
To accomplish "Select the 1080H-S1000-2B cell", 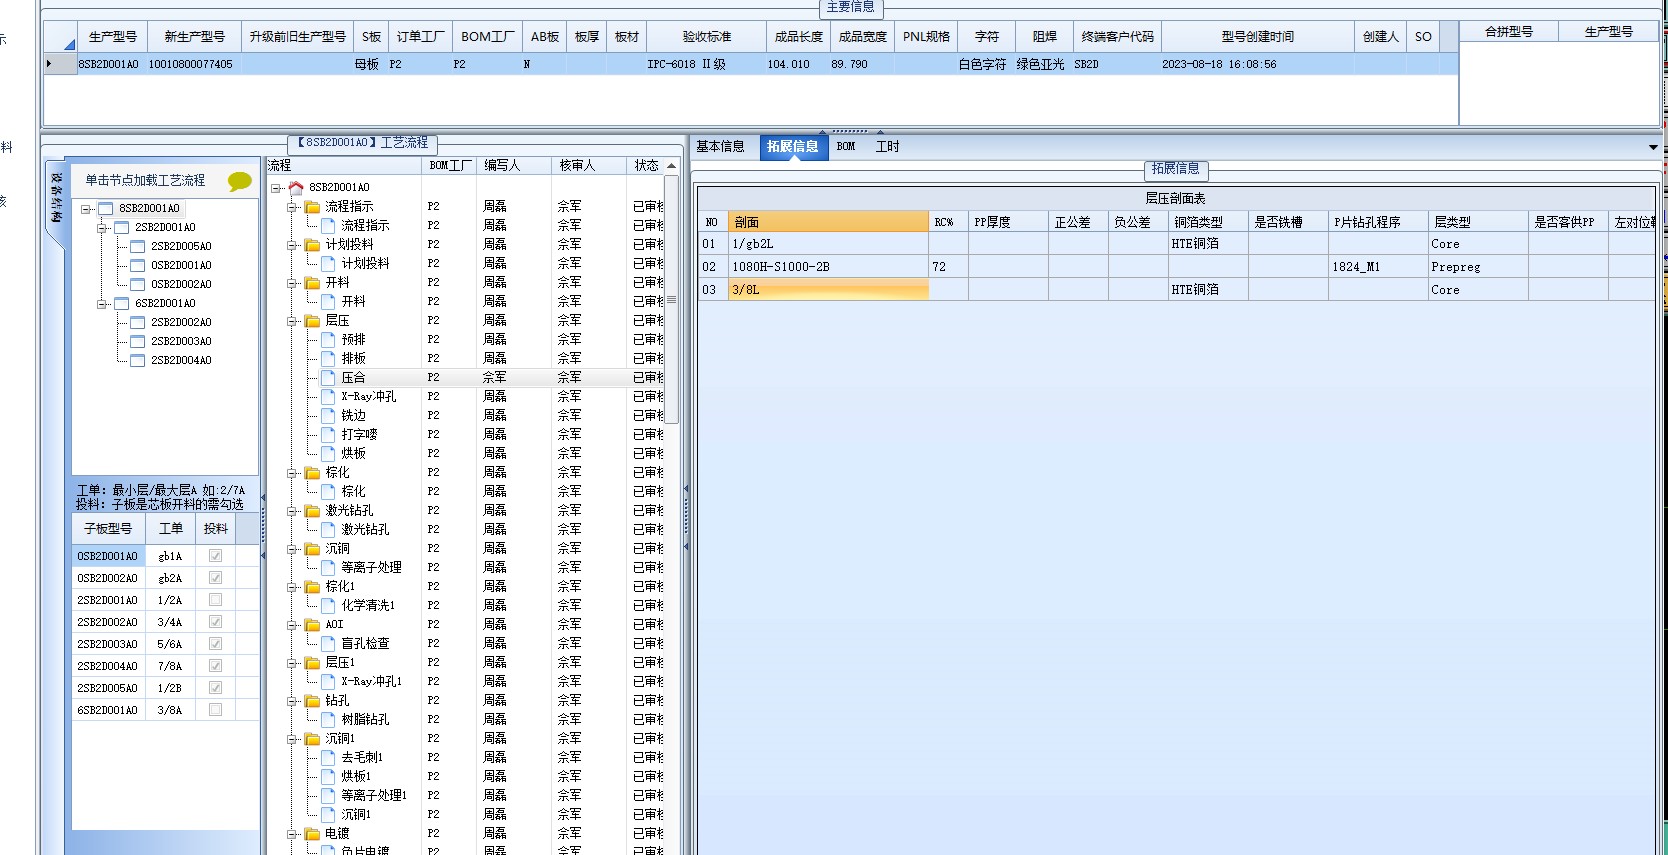I will click(x=828, y=267).
